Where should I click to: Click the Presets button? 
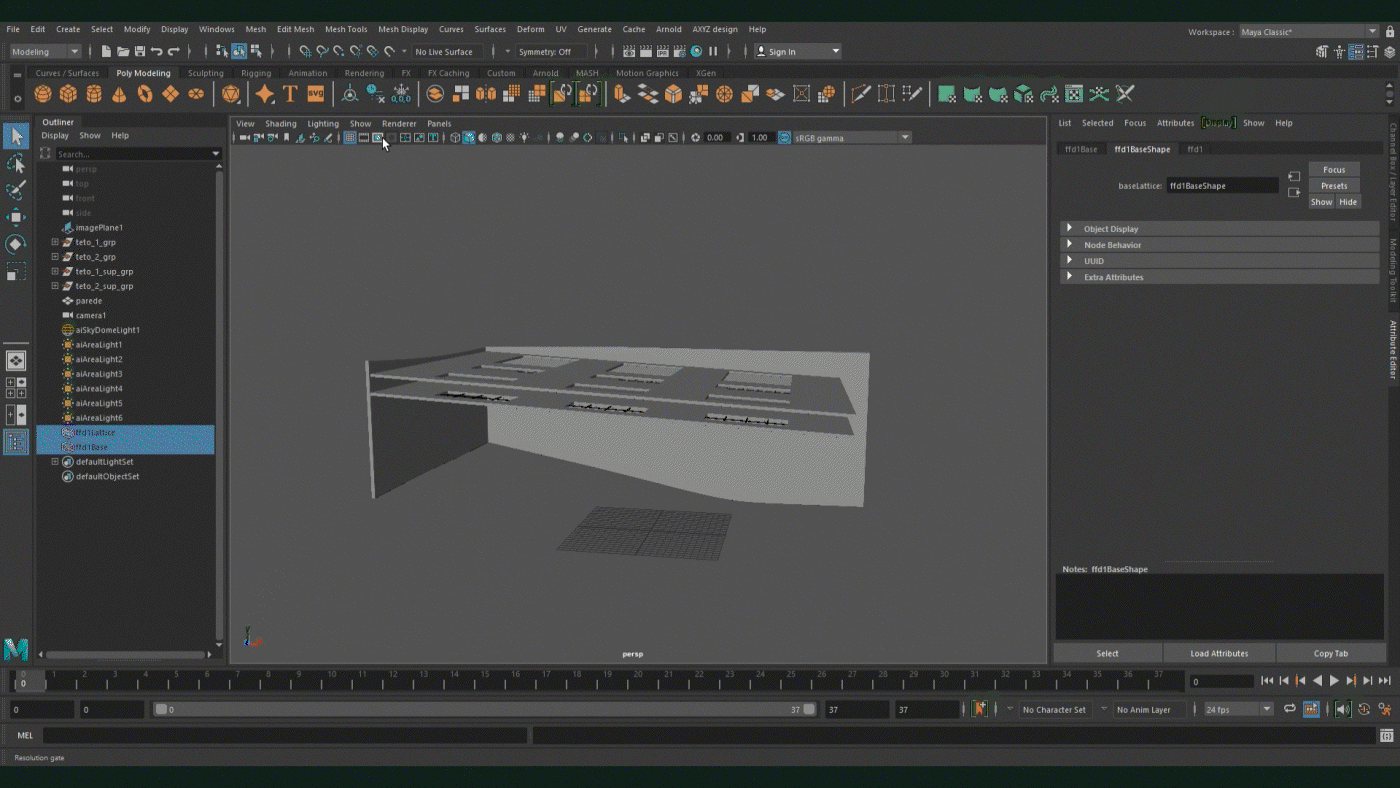1334,186
